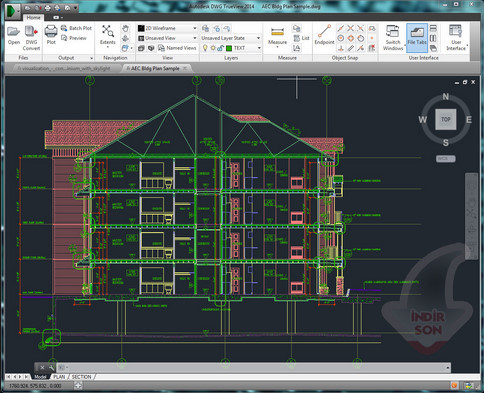
Task: Cascade windows icon
Action: [433, 48]
